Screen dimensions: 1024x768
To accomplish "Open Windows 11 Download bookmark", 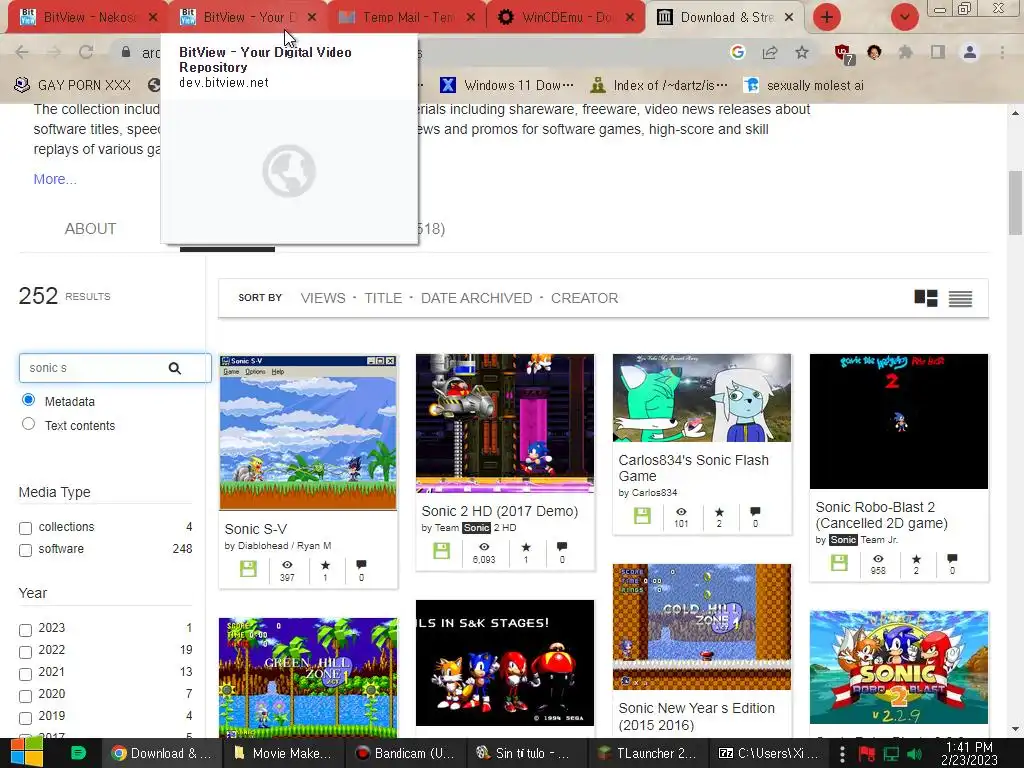I will coord(507,86).
